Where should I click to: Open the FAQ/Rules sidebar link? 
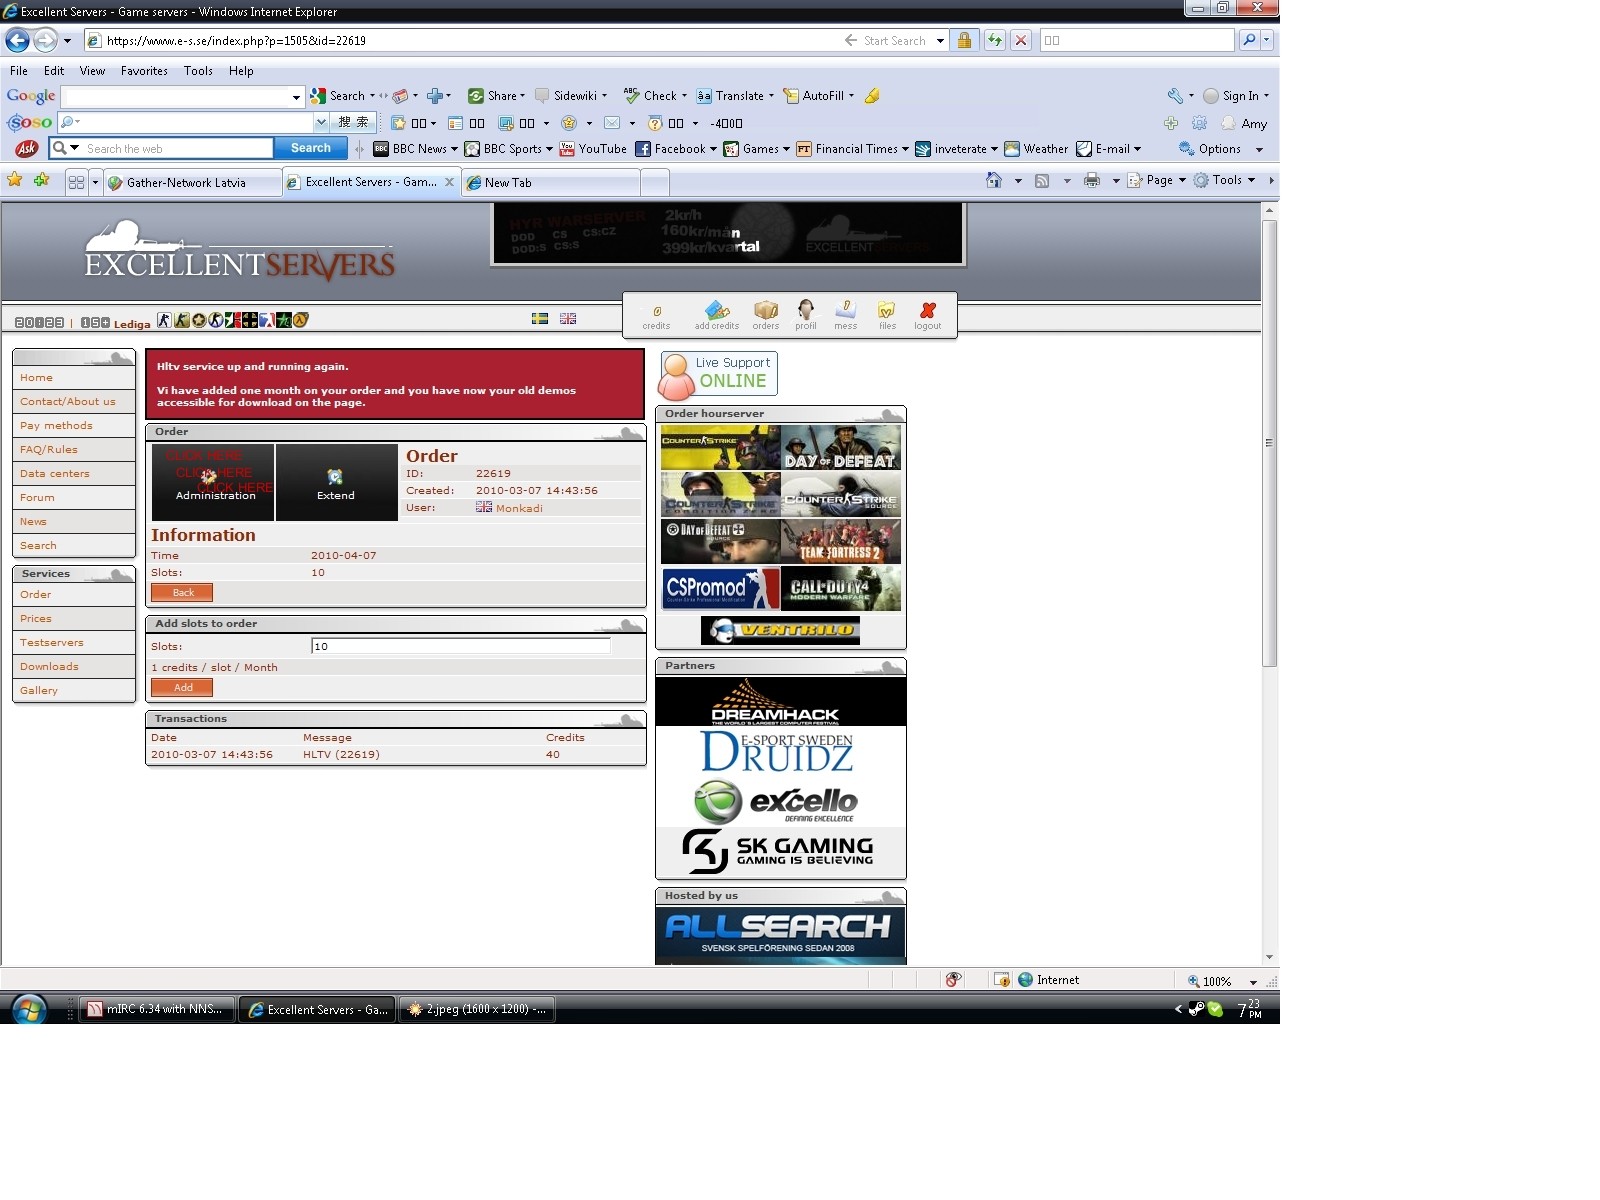[x=48, y=449]
